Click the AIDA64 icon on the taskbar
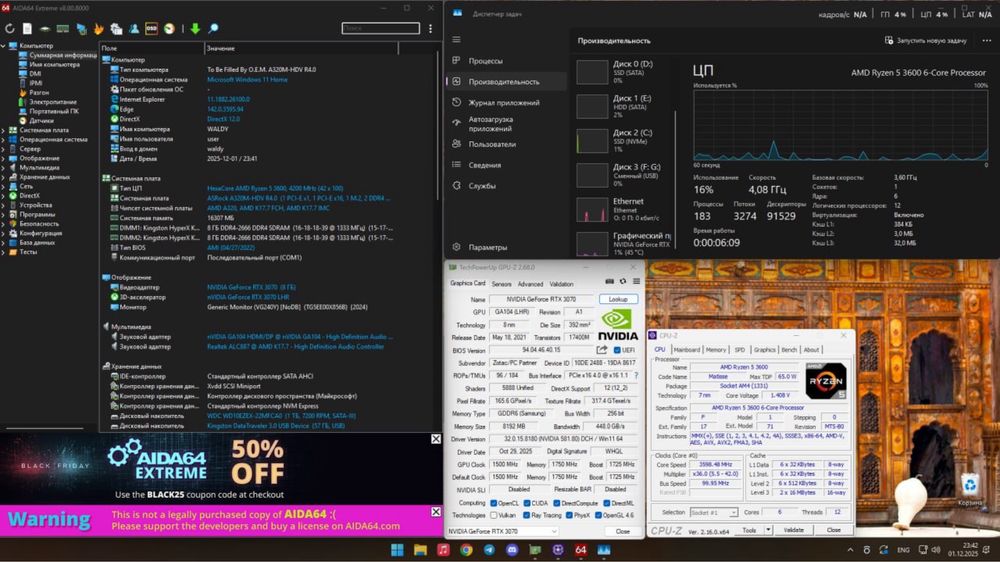The image size is (1000, 562). click(x=580, y=549)
